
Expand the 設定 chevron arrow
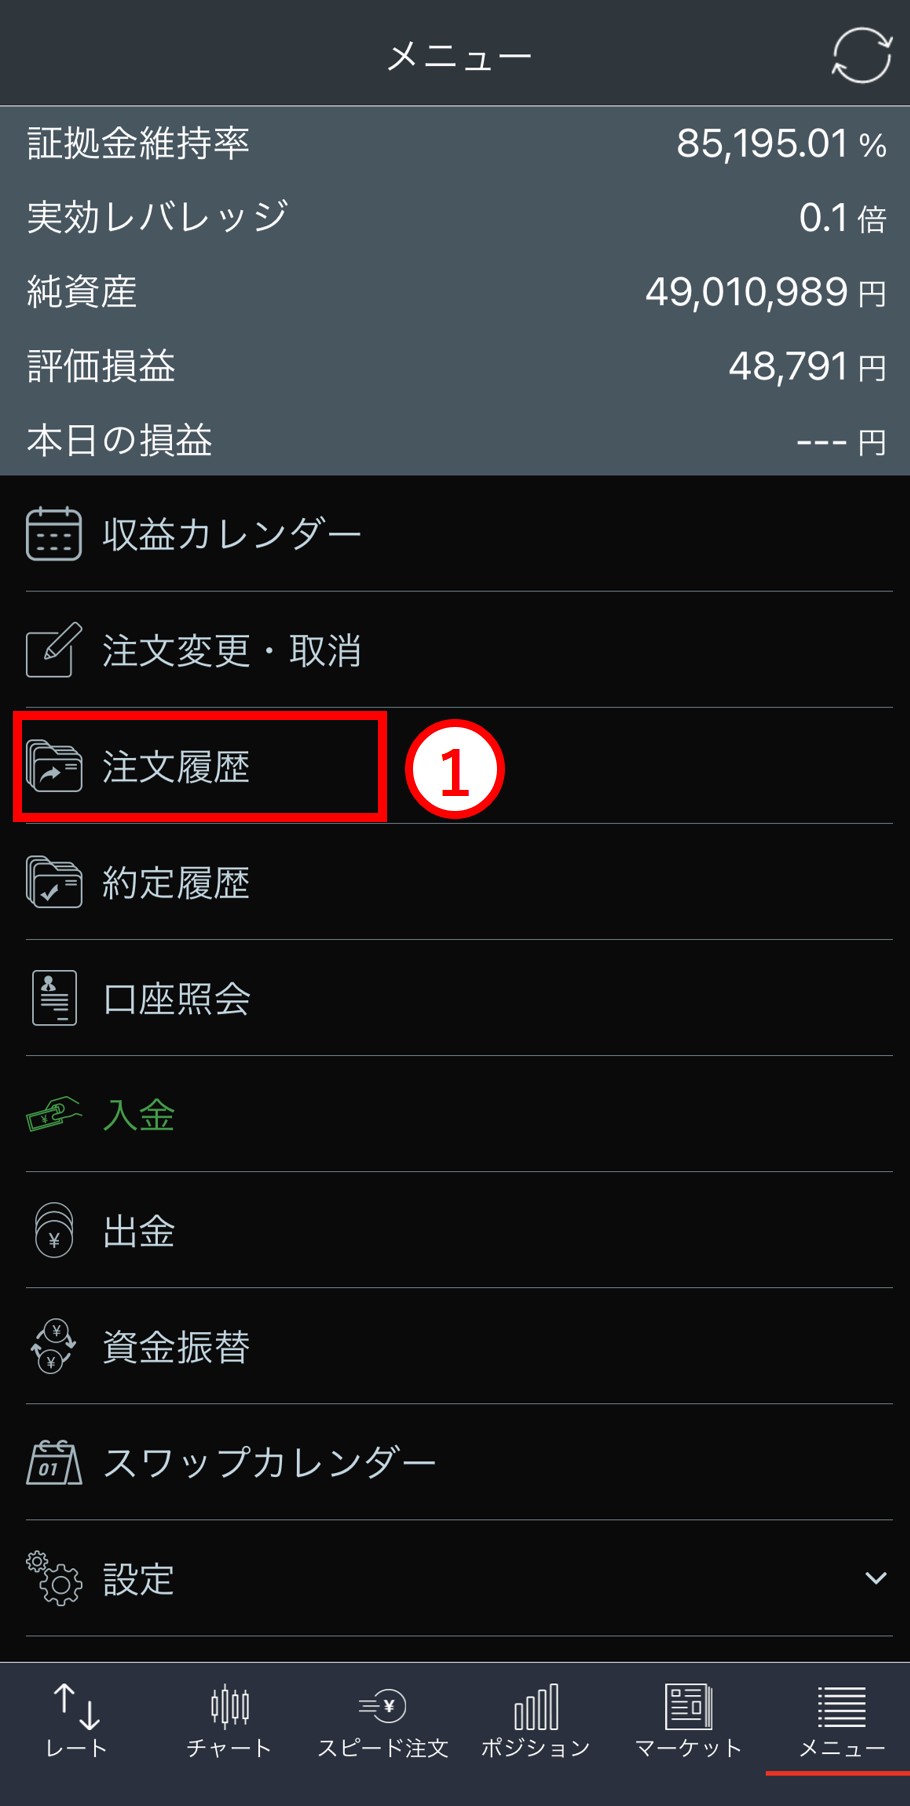(876, 1578)
